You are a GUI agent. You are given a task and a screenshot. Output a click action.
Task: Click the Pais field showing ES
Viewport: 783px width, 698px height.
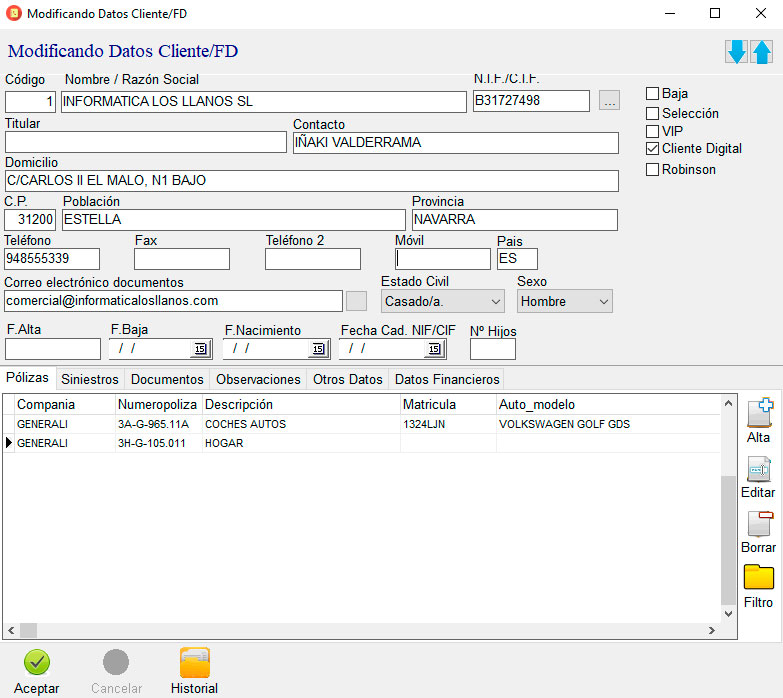pos(518,259)
